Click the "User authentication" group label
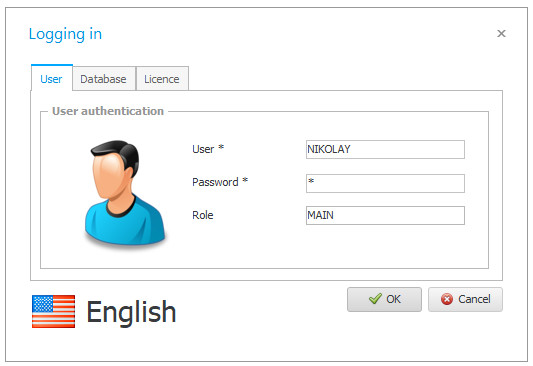 pyautogui.click(x=108, y=111)
